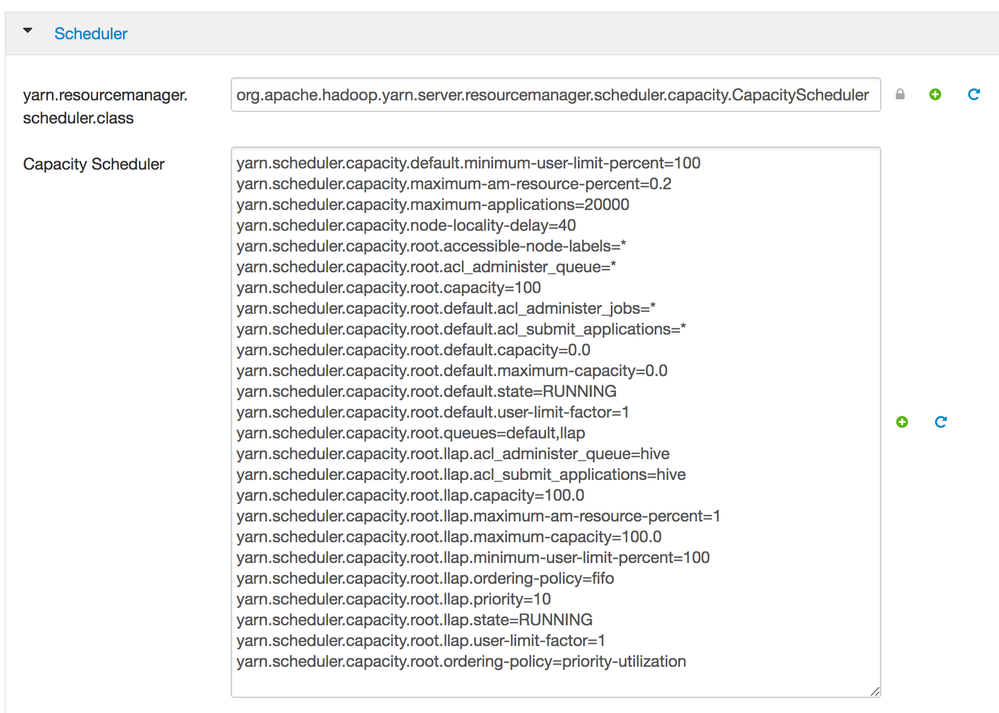Click the 'Capacity Scheduler' label
Viewport: 999px width, 713px height.
[94, 164]
